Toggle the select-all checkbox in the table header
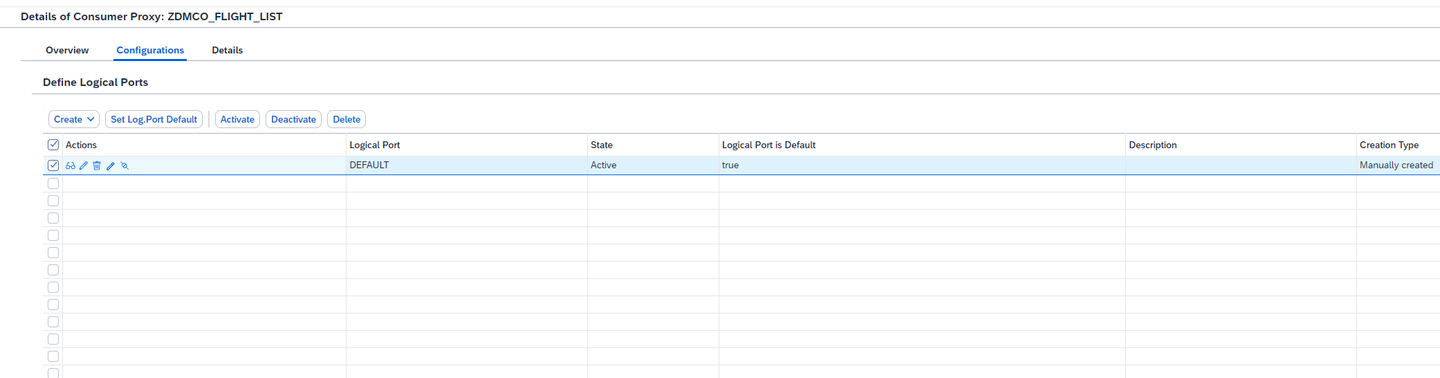Viewport: 1440px width, 378px height. [x=54, y=145]
